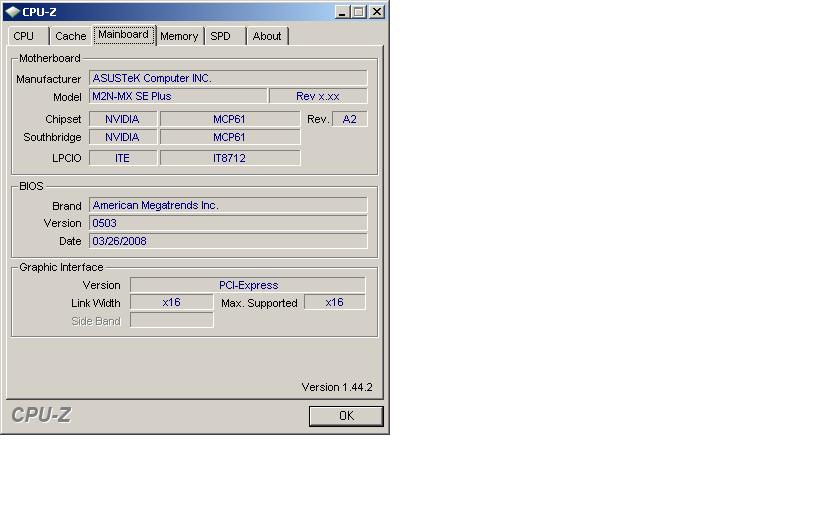
Task: Click the Manufacturer field ASUSTeK Computer INC.
Action: tap(228, 78)
